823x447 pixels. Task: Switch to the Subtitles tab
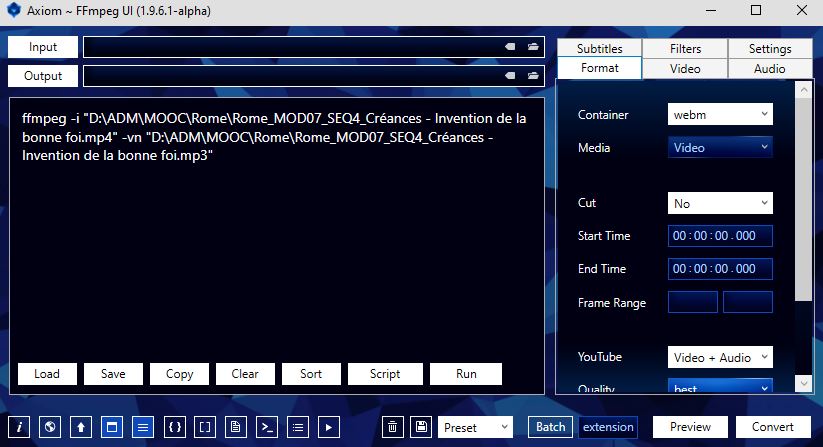599,48
